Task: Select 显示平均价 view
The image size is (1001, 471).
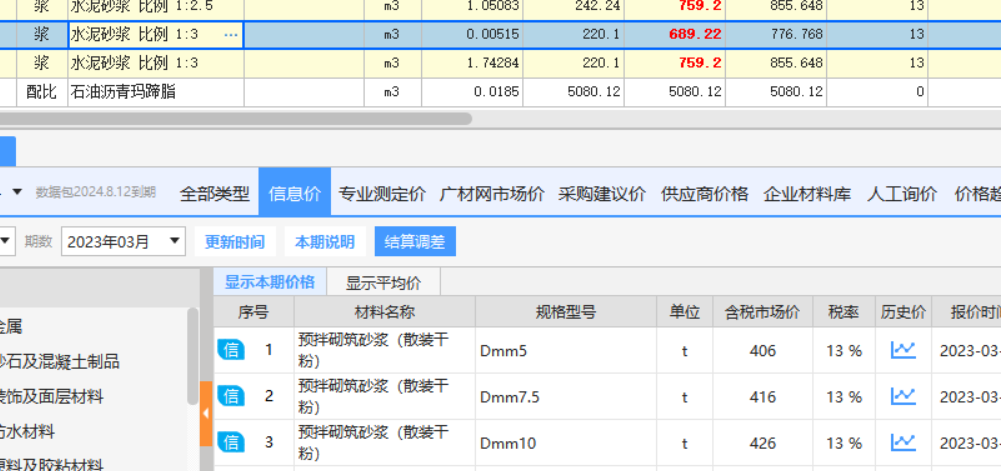Action: (383, 282)
